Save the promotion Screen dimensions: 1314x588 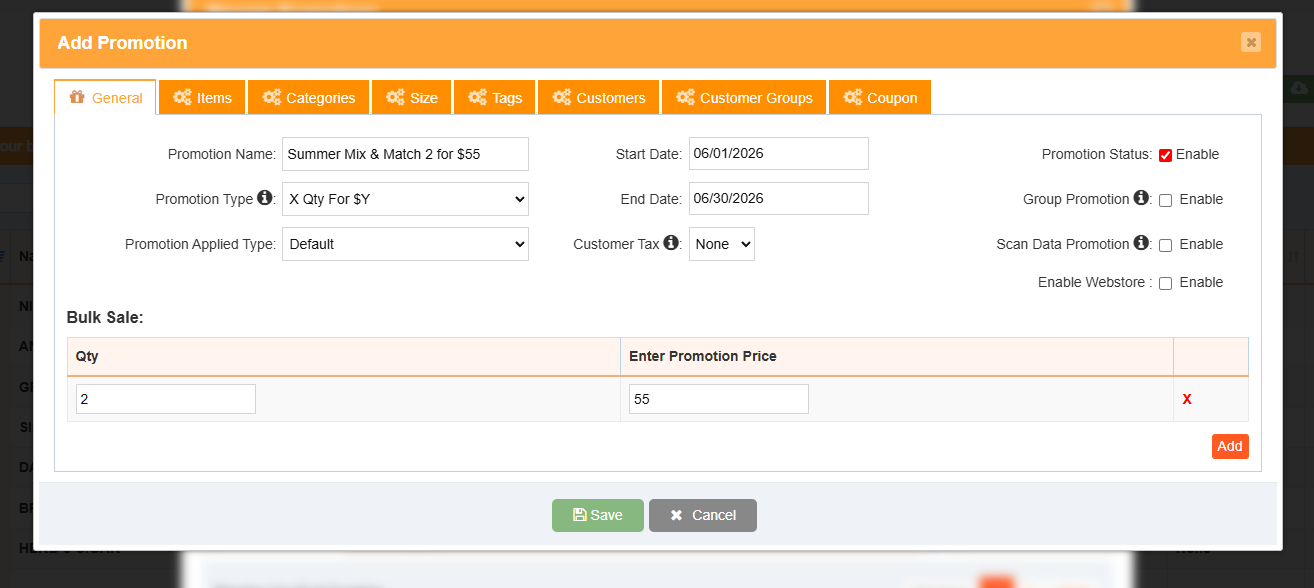pyautogui.click(x=598, y=515)
